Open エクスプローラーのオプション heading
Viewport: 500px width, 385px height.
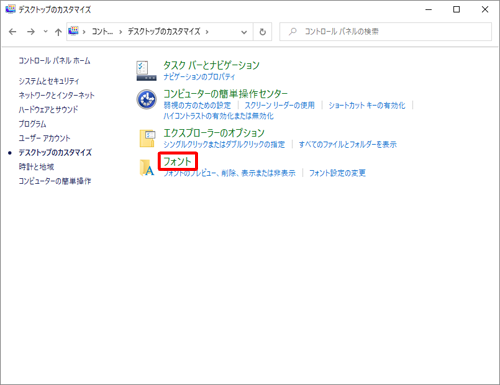point(214,133)
